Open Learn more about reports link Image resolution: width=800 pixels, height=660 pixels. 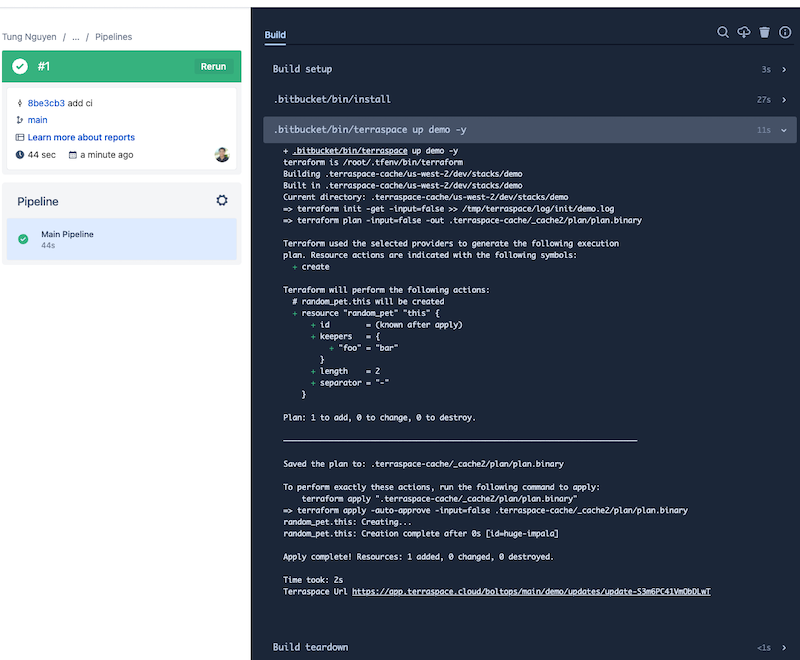click(81, 137)
